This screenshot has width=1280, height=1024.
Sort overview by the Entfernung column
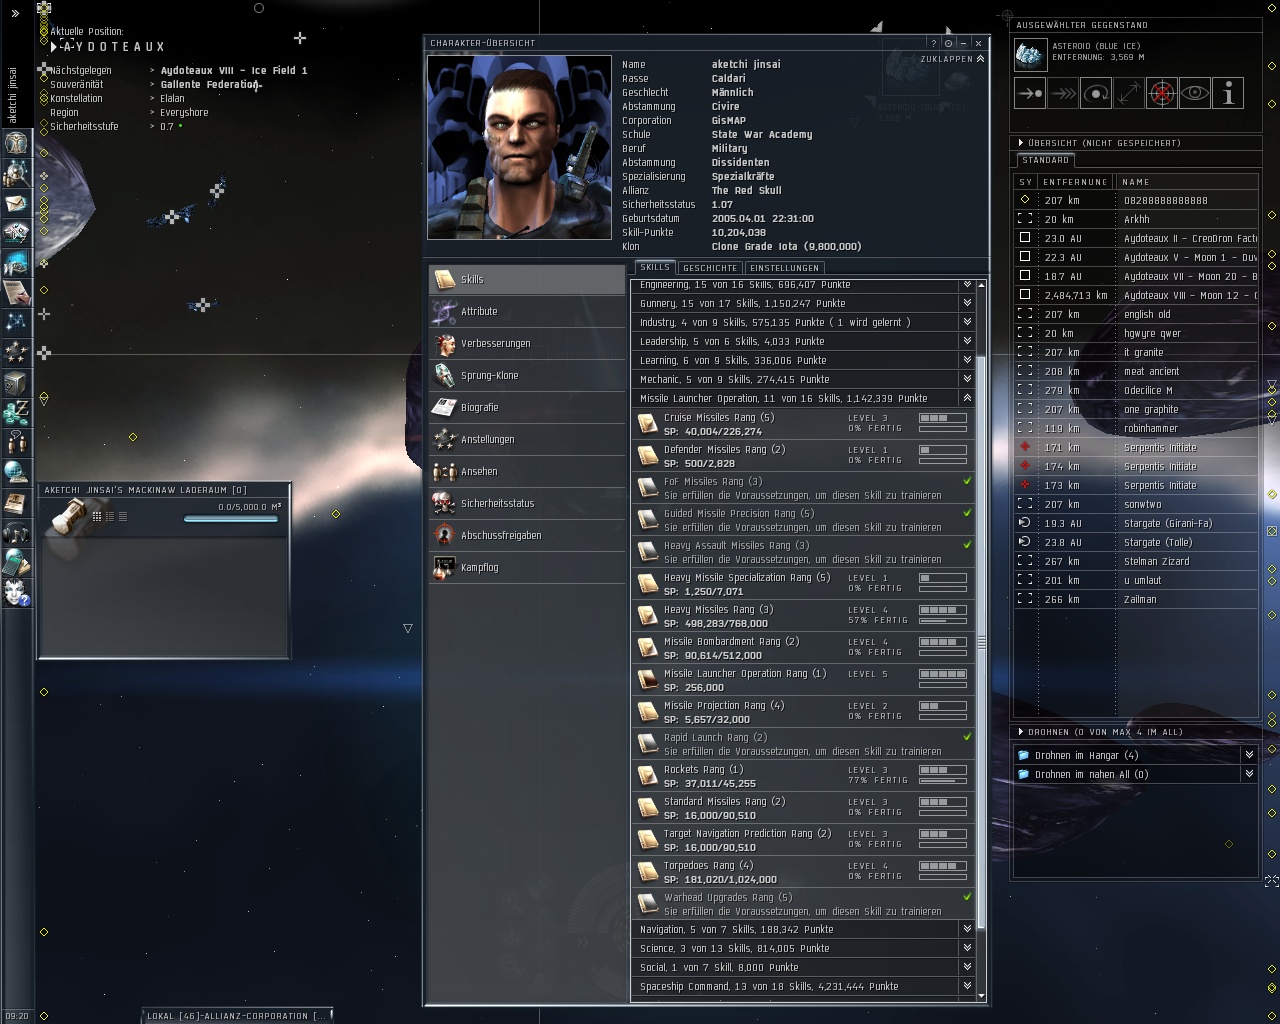[x=1075, y=182]
